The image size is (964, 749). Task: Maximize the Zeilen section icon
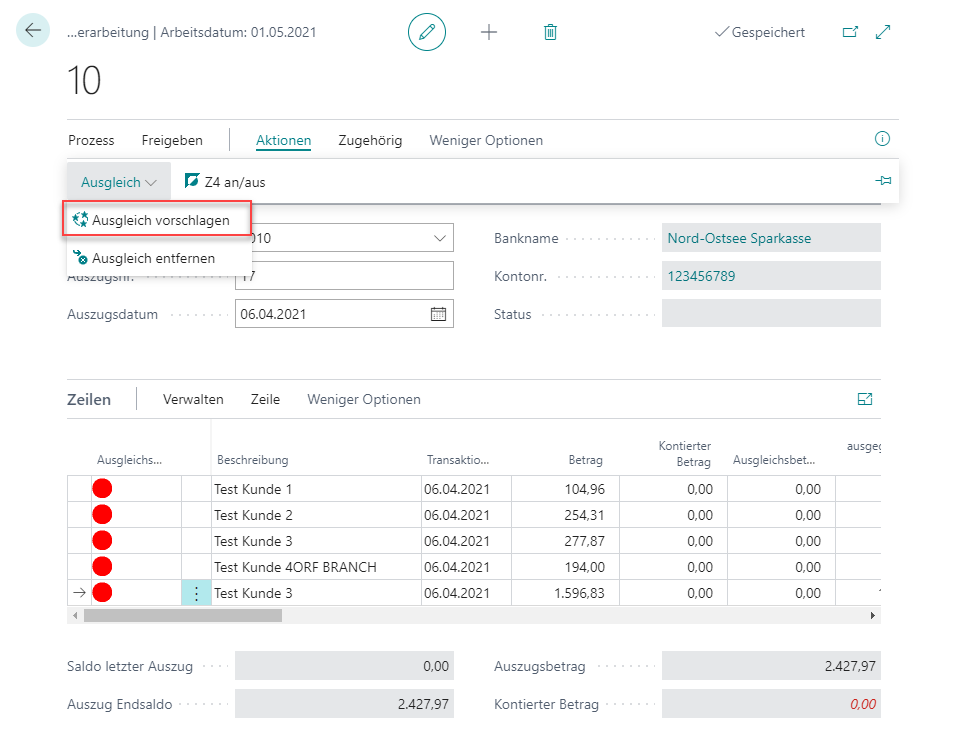coord(865,399)
